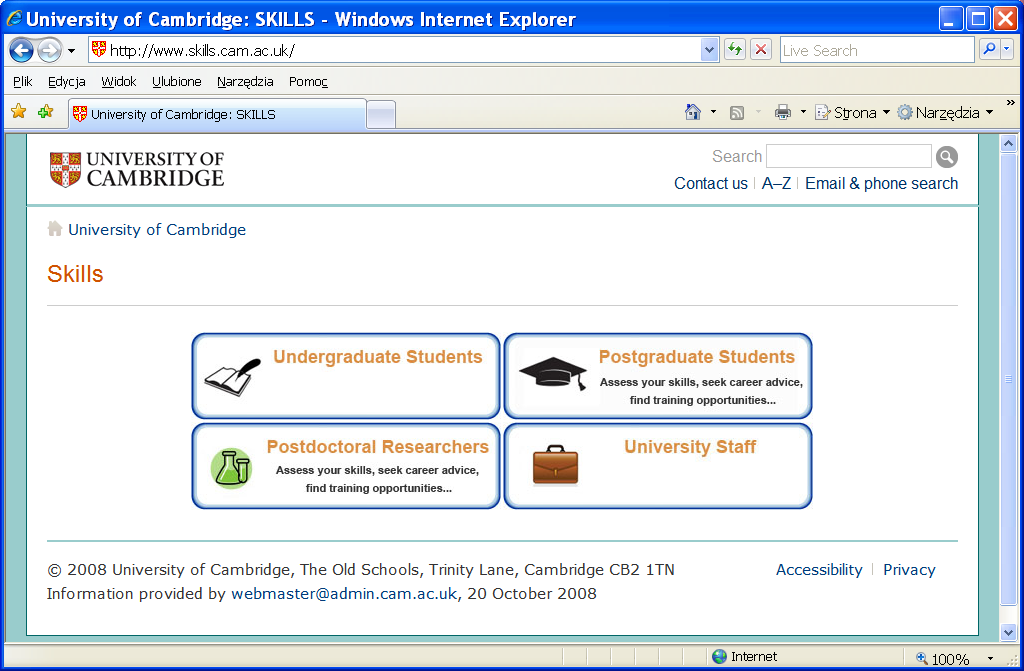Open the Privacy footer link
The width and height of the screenshot is (1024, 671).
pos(909,570)
